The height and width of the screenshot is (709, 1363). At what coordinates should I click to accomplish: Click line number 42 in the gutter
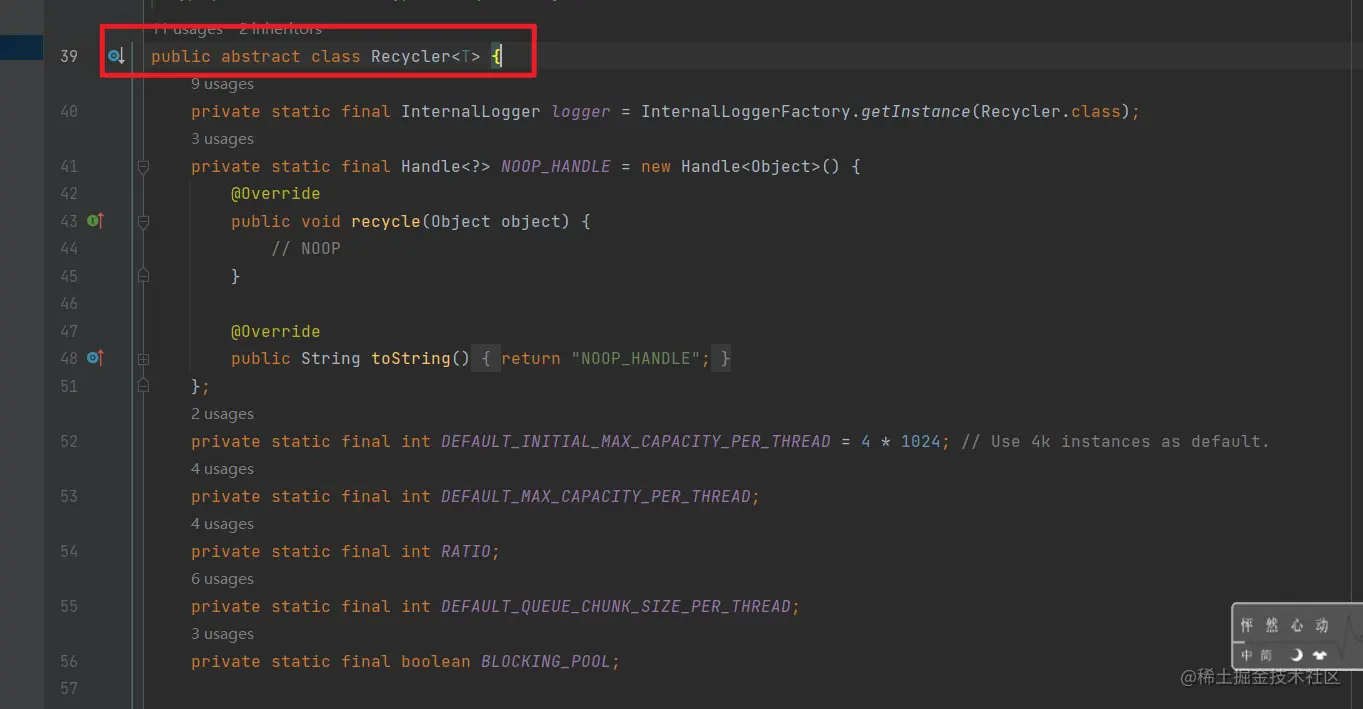[68, 194]
